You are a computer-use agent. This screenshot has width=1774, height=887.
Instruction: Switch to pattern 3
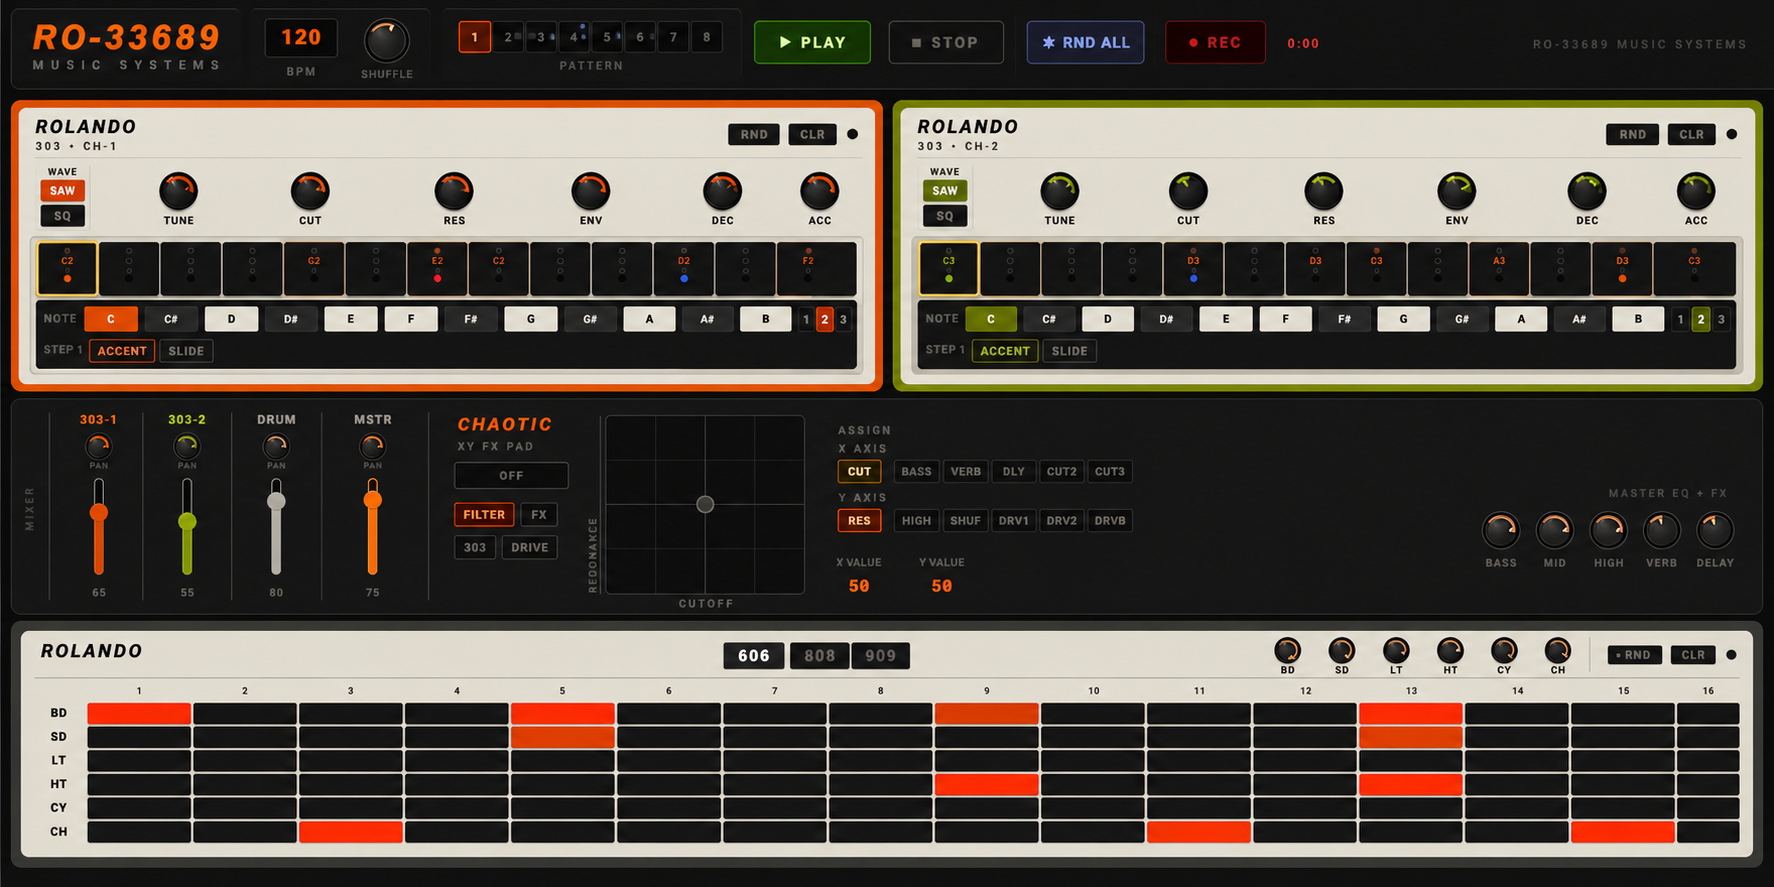[x=541, y=37]
